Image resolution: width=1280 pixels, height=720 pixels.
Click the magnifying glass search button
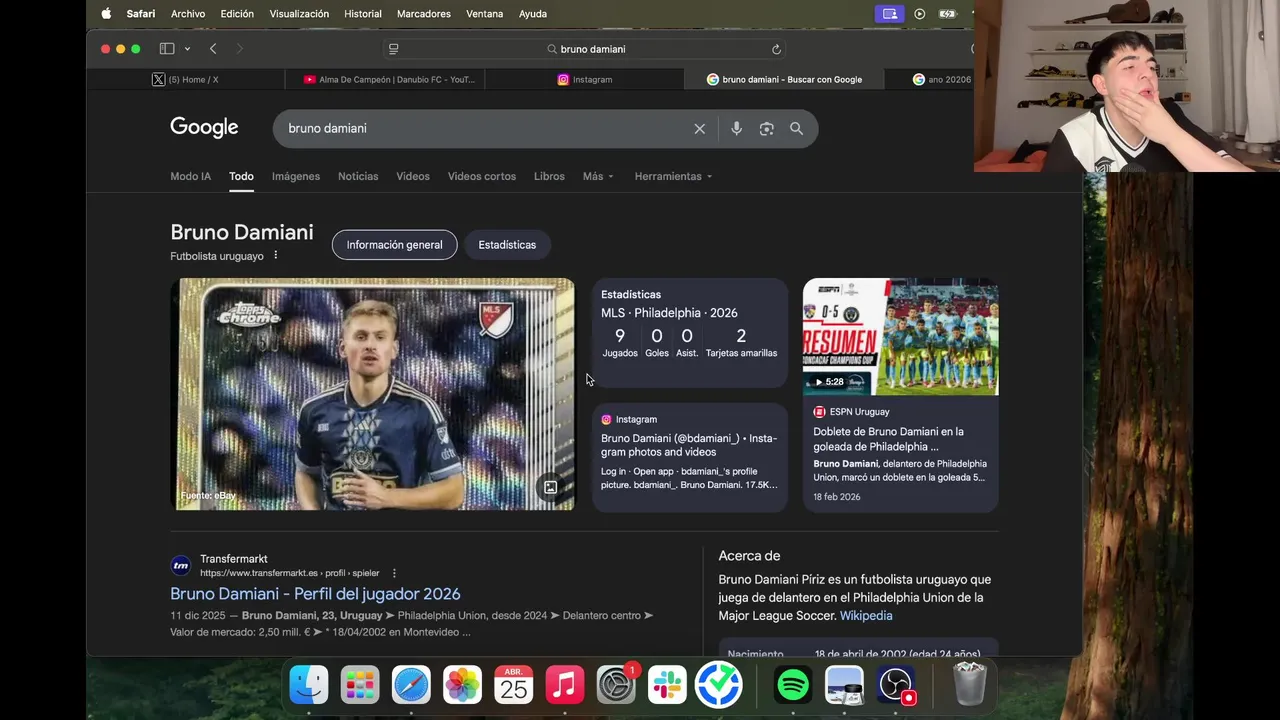click(797, 129)
